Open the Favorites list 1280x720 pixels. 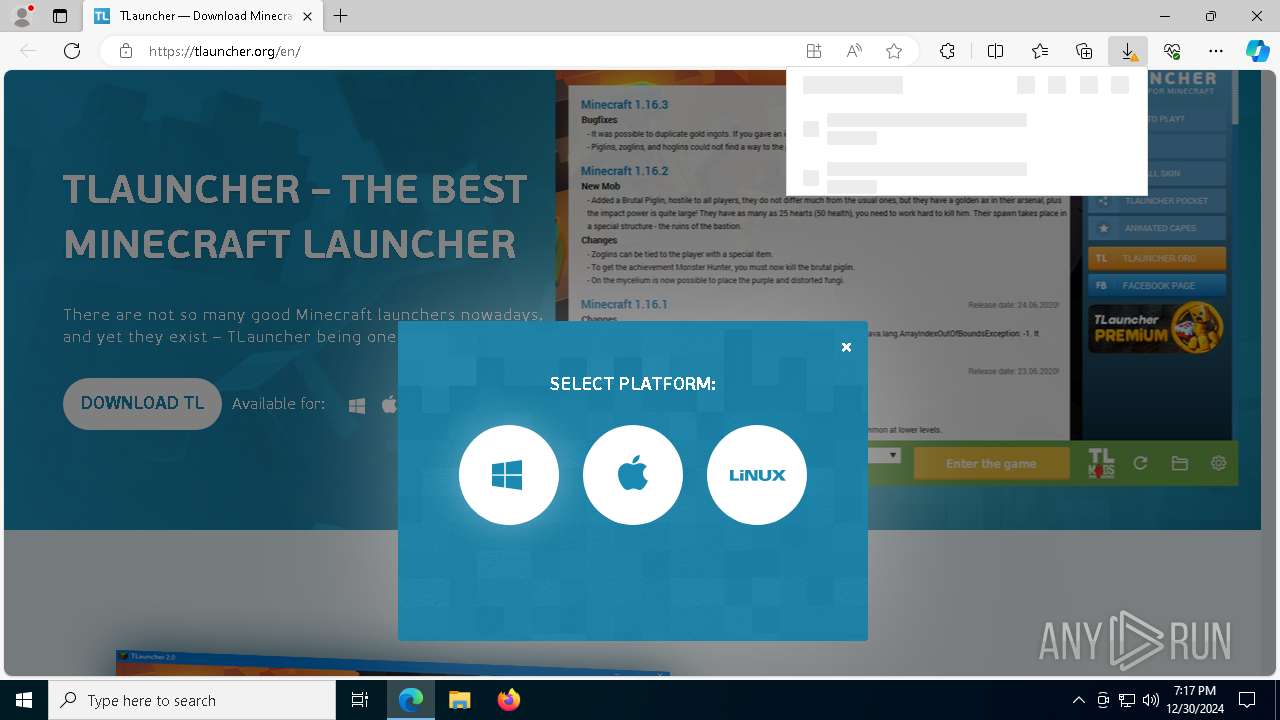pyautogui.click(x=1040, y=51)
